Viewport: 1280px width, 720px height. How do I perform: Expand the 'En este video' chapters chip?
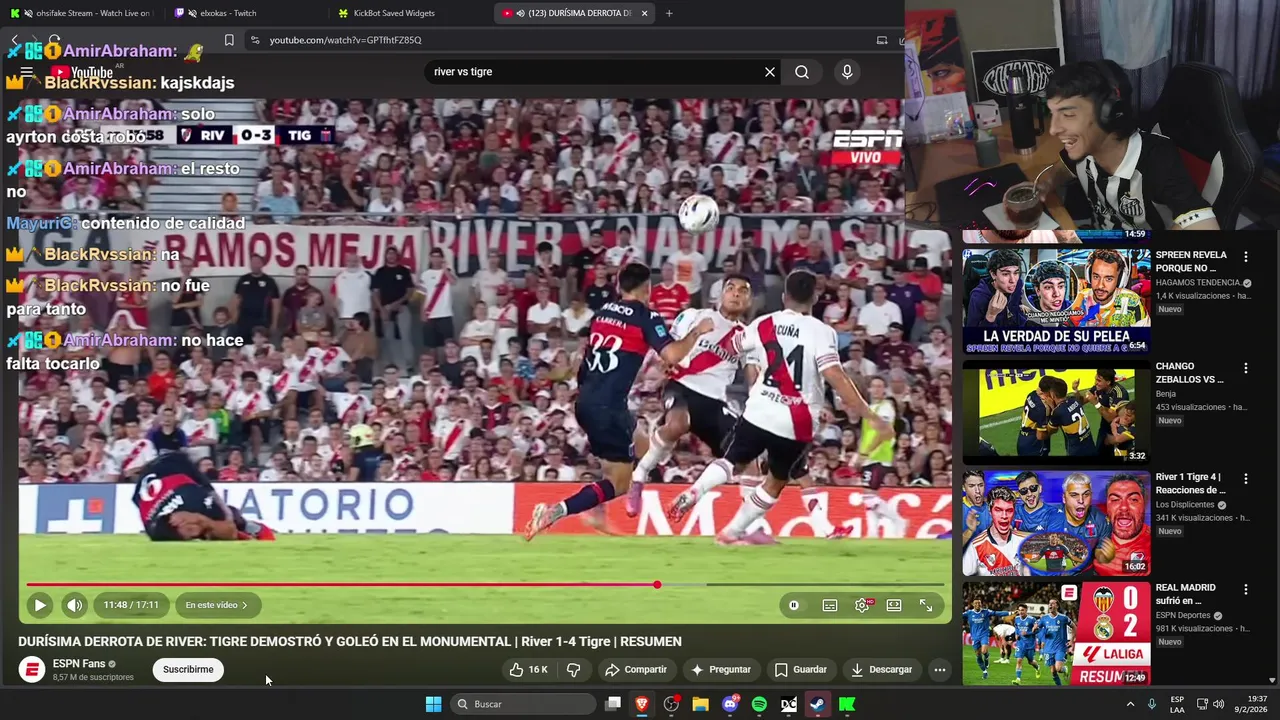point(217,605)
